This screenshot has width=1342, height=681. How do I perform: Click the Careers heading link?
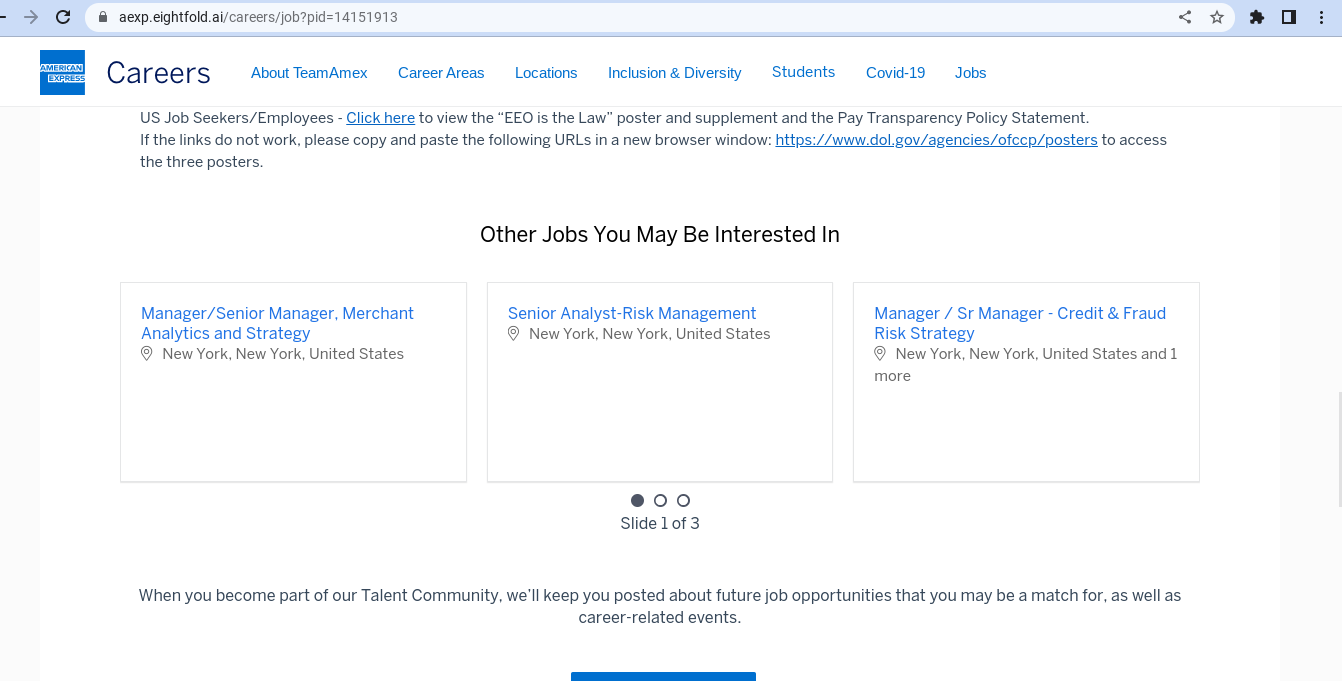[x=158, y=73]
